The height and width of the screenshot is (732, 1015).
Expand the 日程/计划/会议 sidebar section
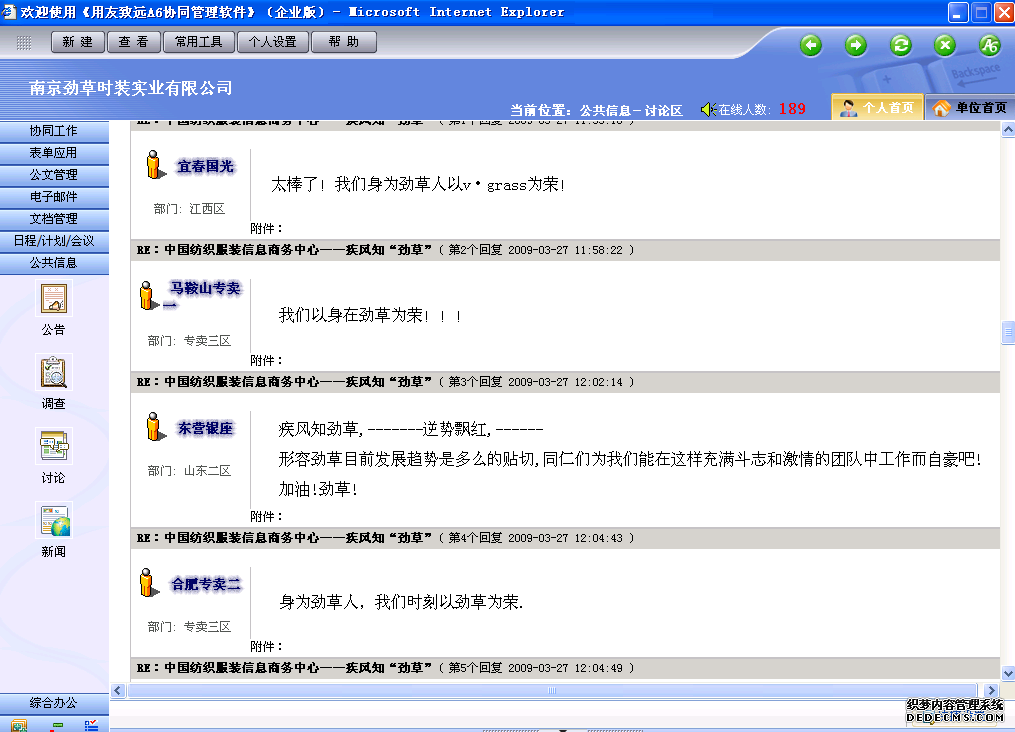54,241
